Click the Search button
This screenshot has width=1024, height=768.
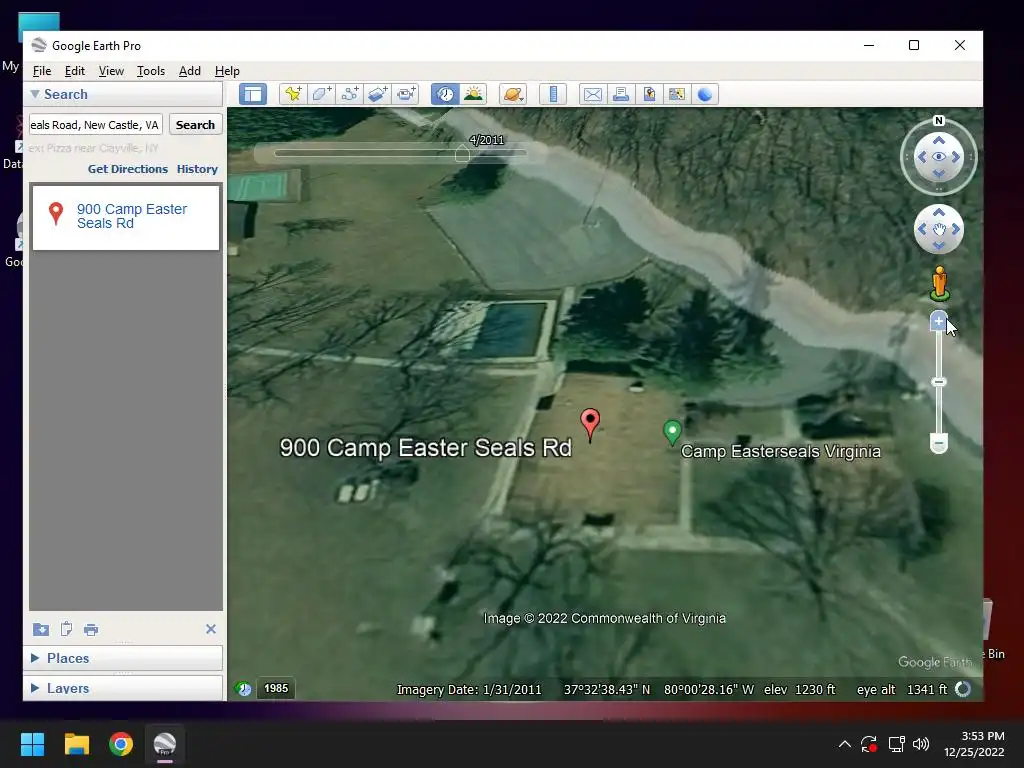point(195,124)
